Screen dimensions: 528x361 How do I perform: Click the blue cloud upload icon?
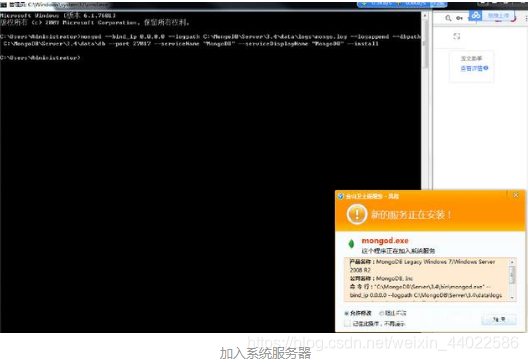tap(475, 15)
